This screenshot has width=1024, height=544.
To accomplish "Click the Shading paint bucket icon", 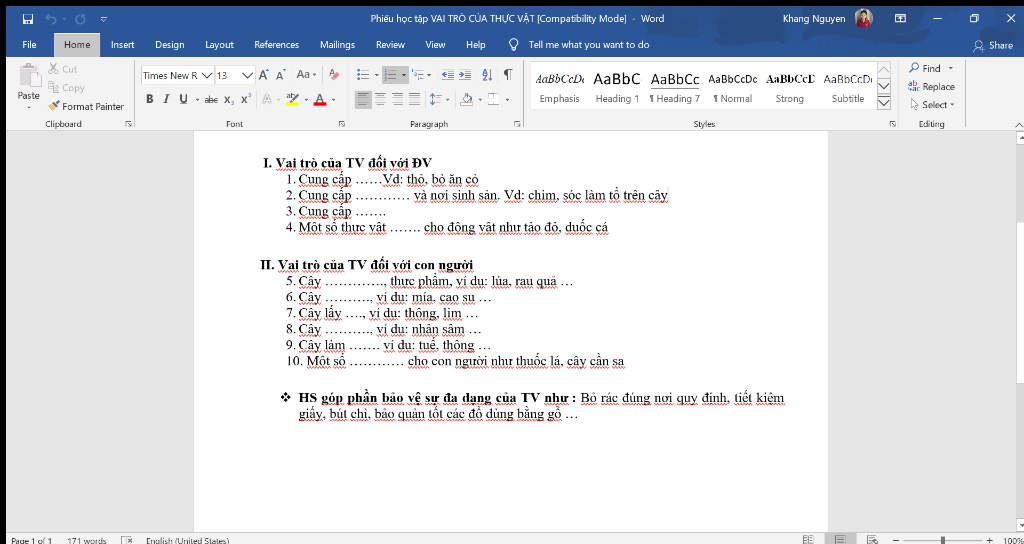I will (466, 99).
